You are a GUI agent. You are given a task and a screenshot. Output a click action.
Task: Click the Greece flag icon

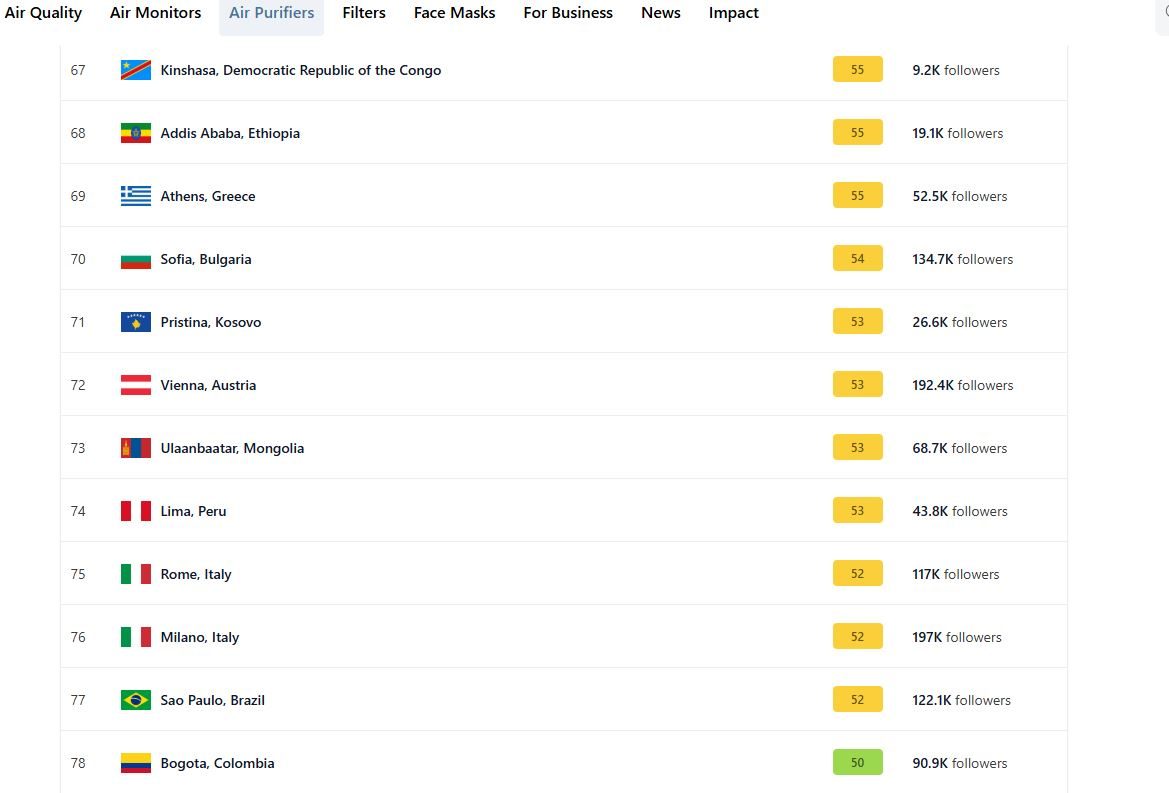(x=136, y=196)
